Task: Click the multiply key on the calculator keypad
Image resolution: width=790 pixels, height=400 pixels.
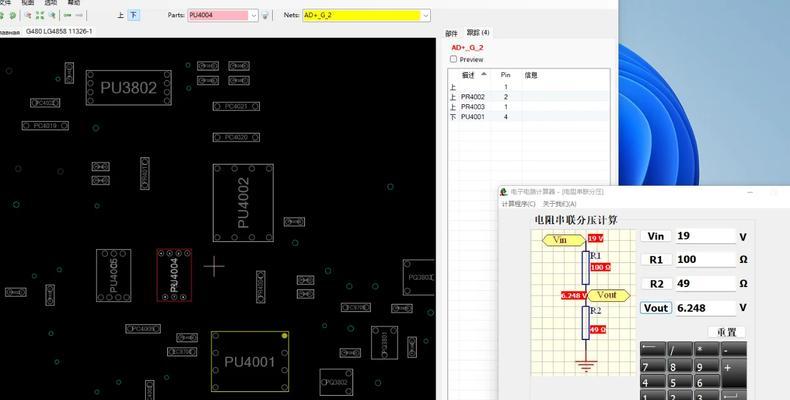Action: pyautogui.click(x=706, y=349)
